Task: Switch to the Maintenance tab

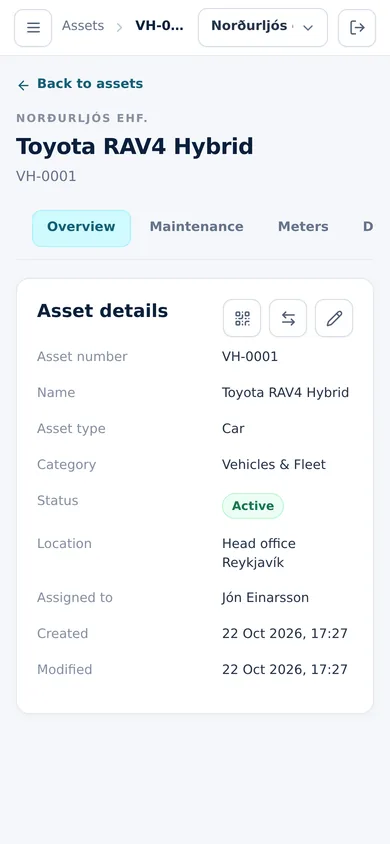Action: point(196,227)
